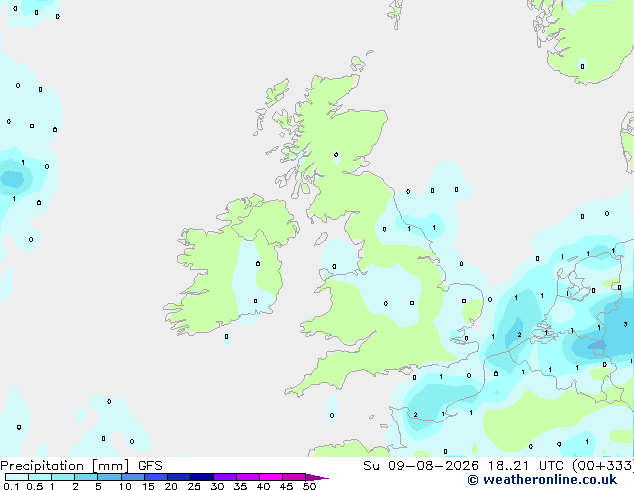Click the '18..21 UTC' time range text

click(x=528, y=466)
